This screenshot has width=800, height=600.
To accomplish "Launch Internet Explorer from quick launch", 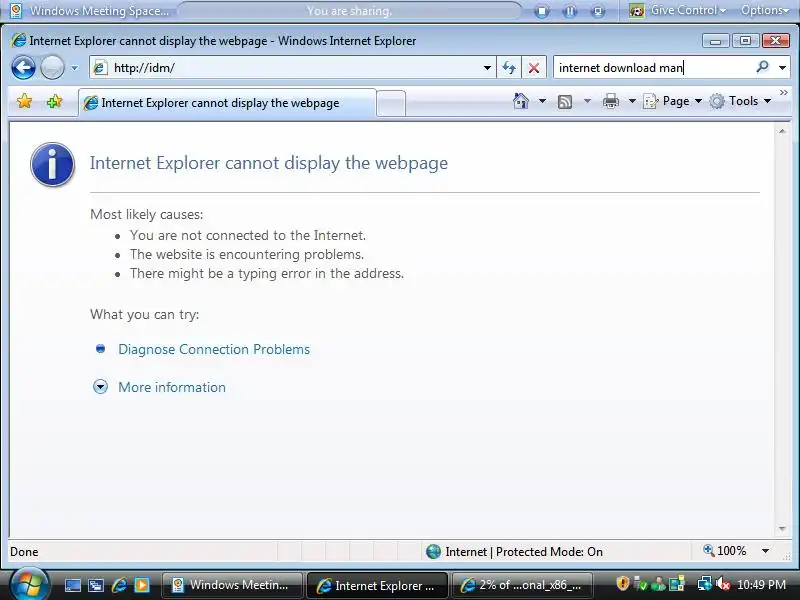I will coord(119,585).
